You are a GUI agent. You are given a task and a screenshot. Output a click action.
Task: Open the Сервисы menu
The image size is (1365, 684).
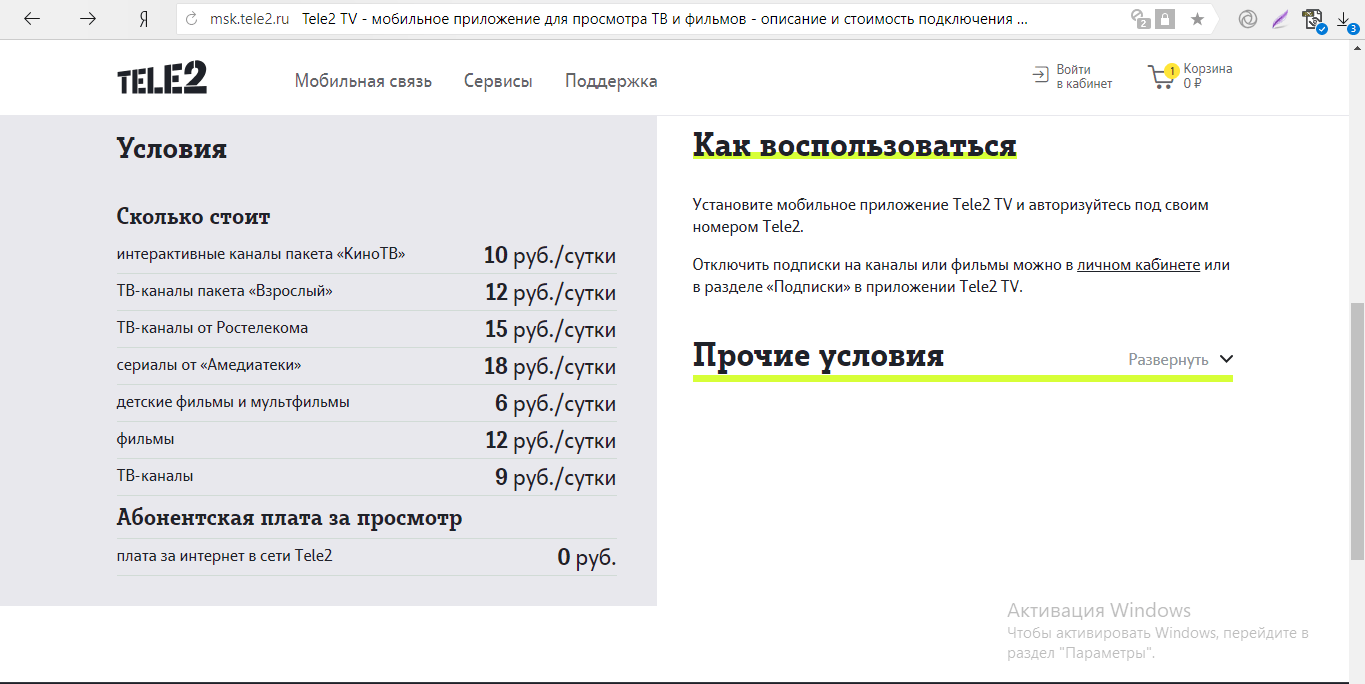coord(498,81)
